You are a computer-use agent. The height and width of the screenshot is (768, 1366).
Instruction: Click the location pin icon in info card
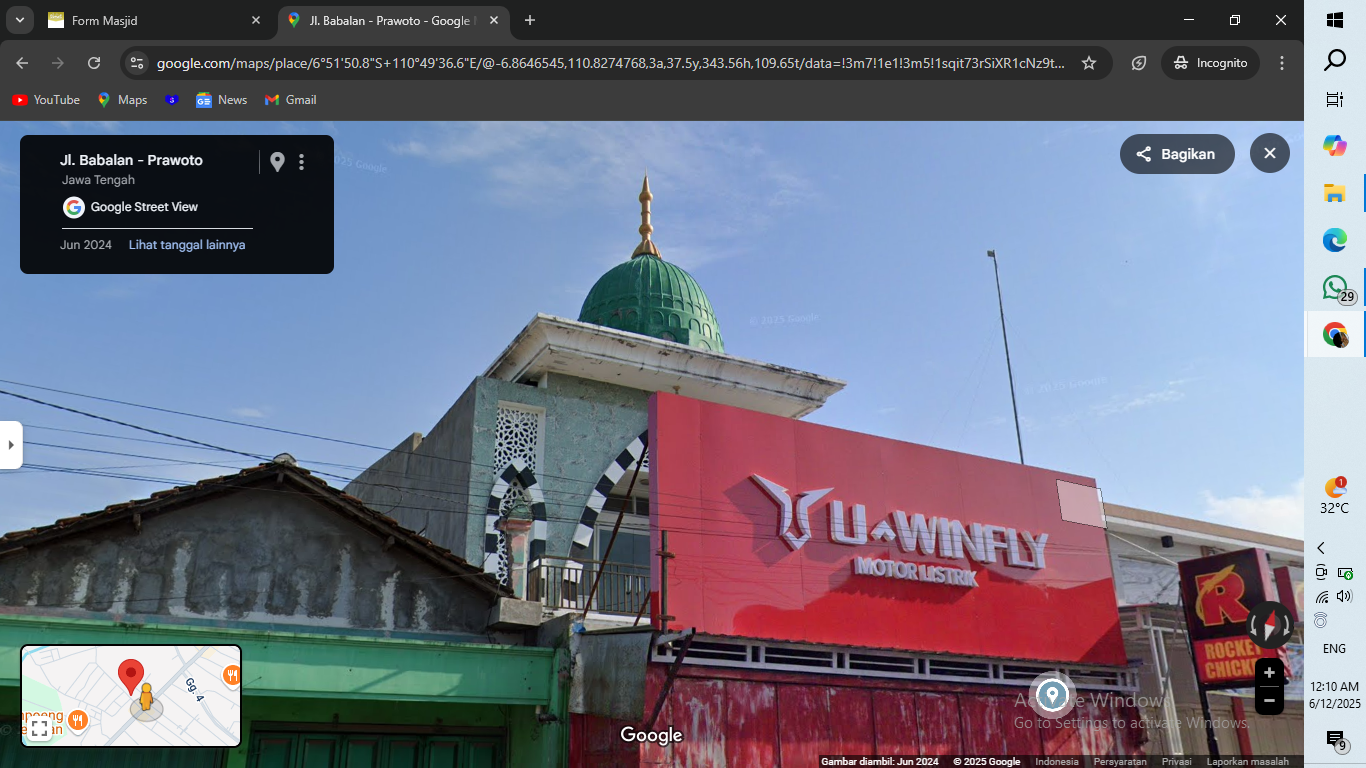[277, 162]
